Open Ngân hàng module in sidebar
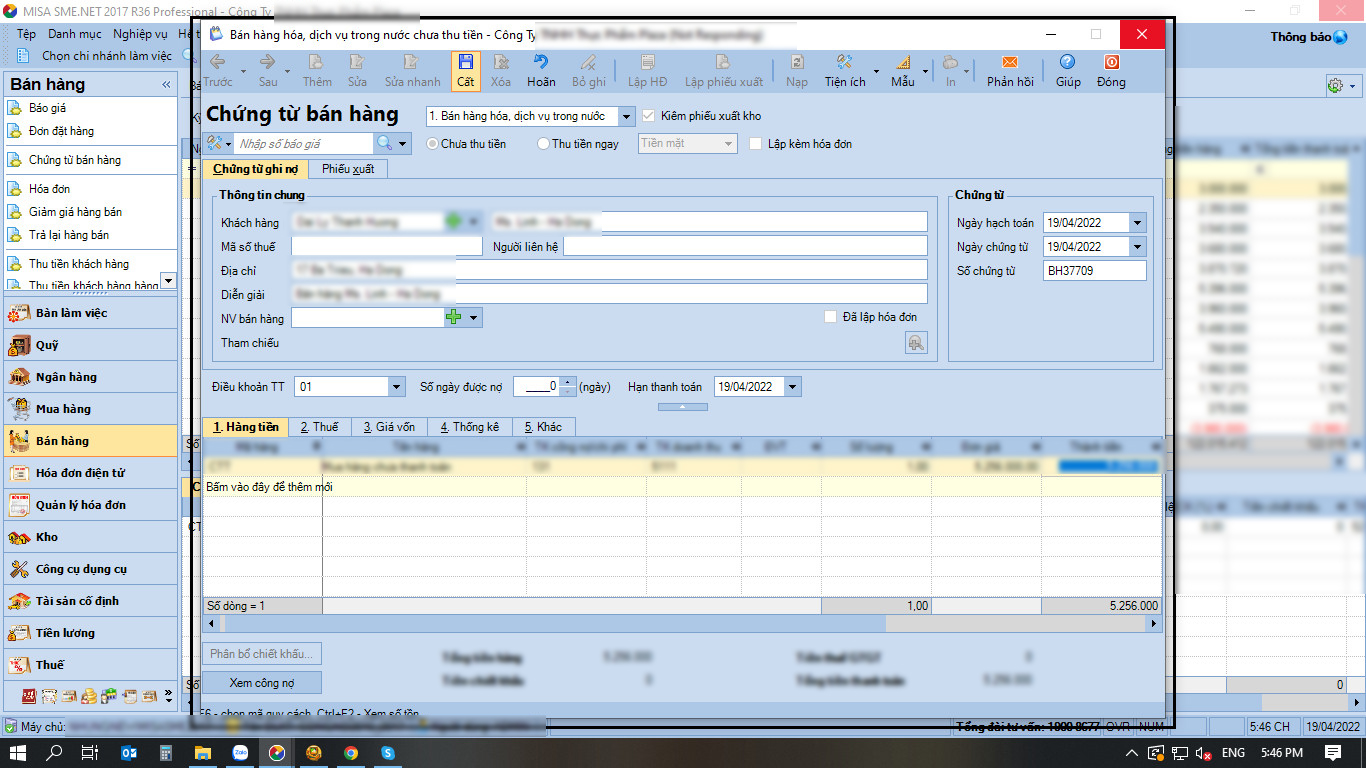This screenshot has width=1366, height=768. coord(90,377)
